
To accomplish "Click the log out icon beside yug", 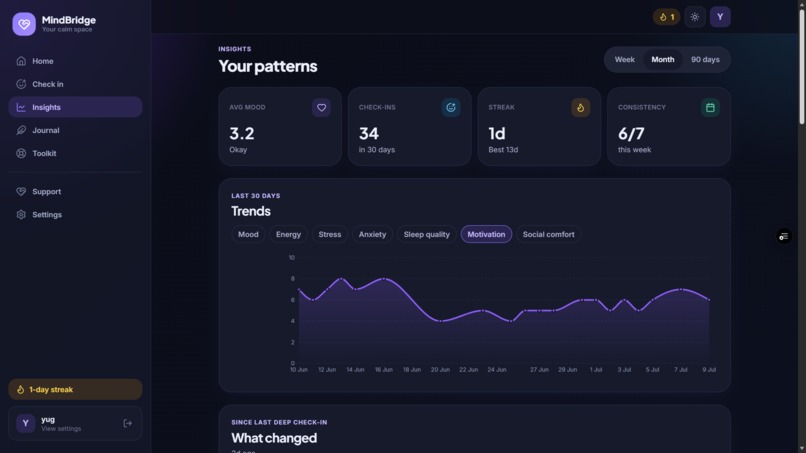I will (x=127, y=424).
